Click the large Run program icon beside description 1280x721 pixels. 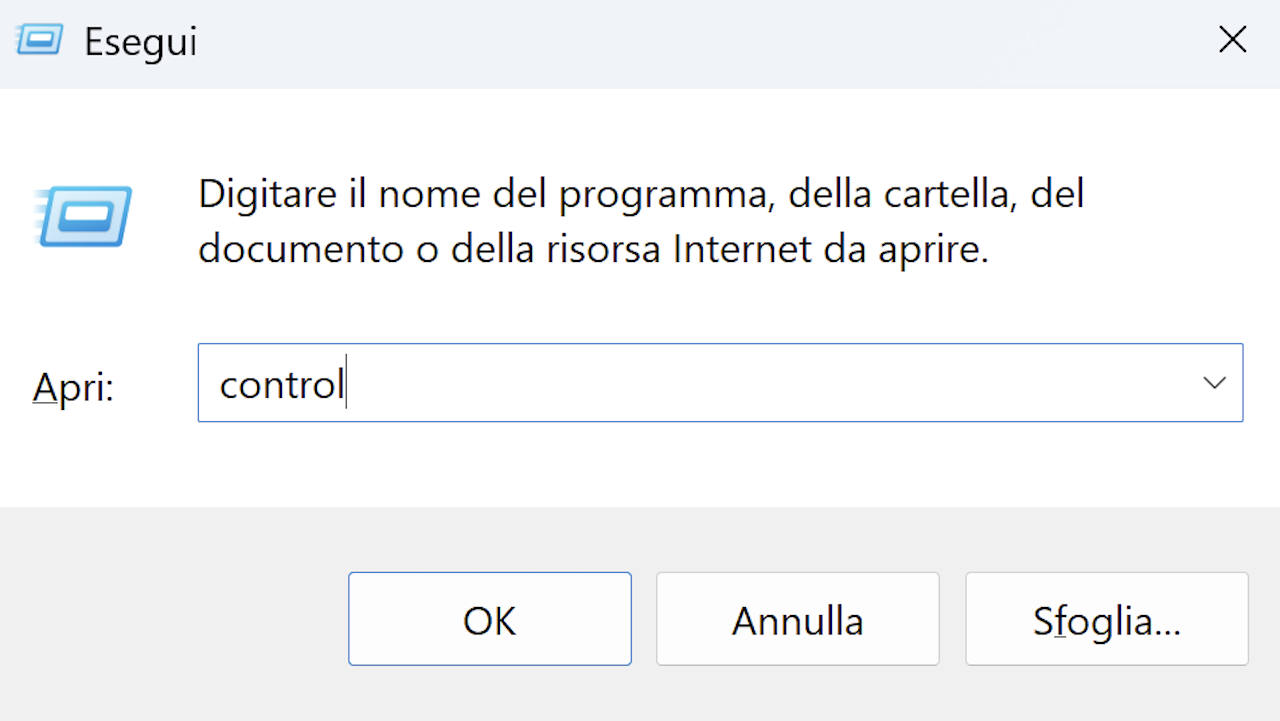pyautogui.click(x=84, y=216)
